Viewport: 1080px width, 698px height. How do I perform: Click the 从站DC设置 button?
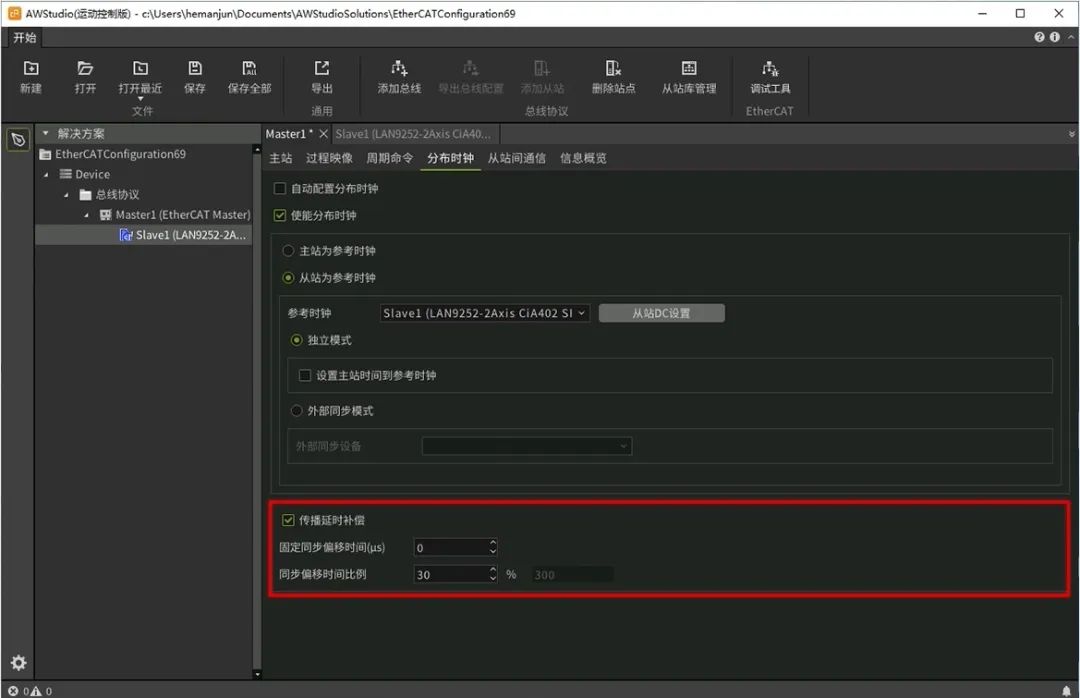(x=661, y=313)
